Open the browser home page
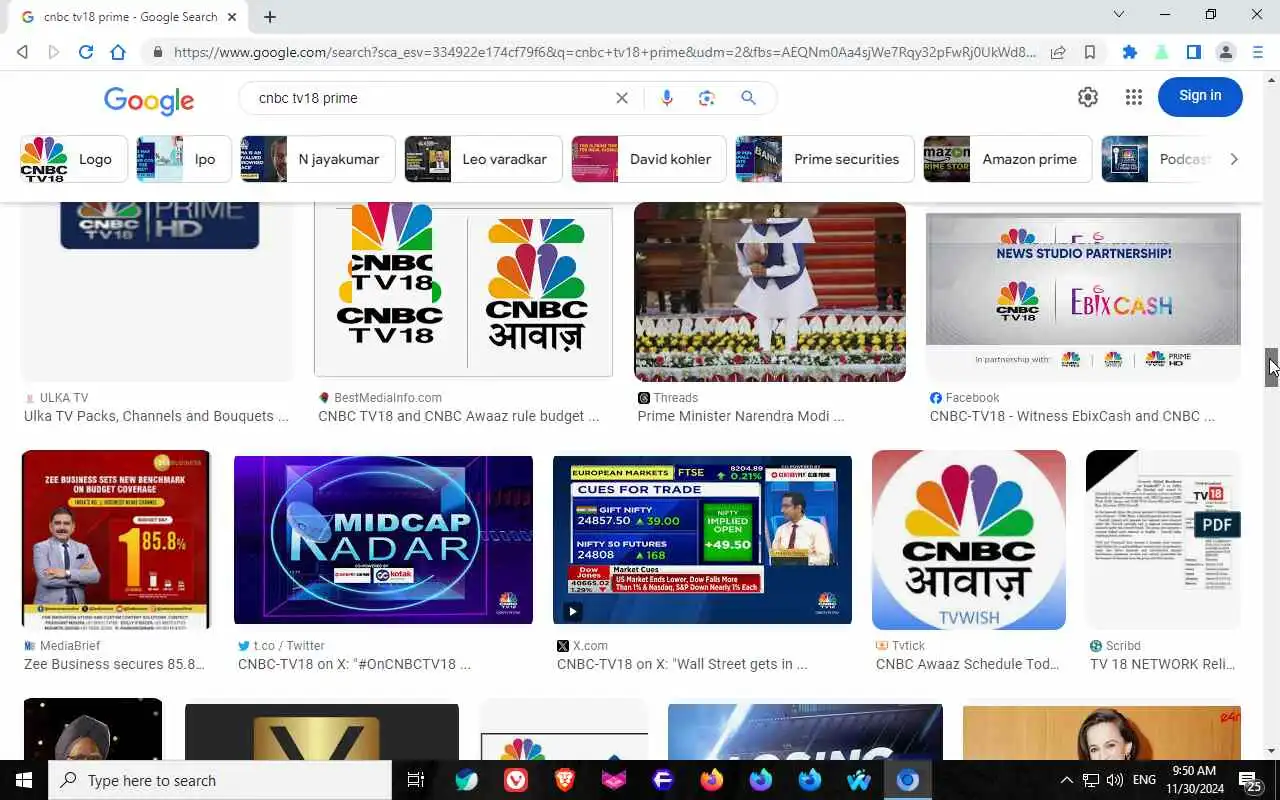Screen dimensions: 1280x800 118,52
